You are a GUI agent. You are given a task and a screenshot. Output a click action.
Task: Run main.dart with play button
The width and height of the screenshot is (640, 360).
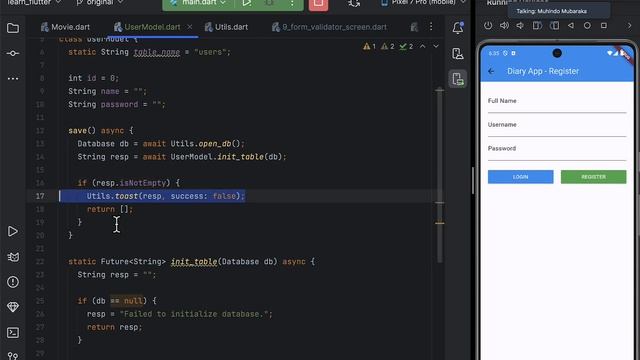(x=247, y=3)
